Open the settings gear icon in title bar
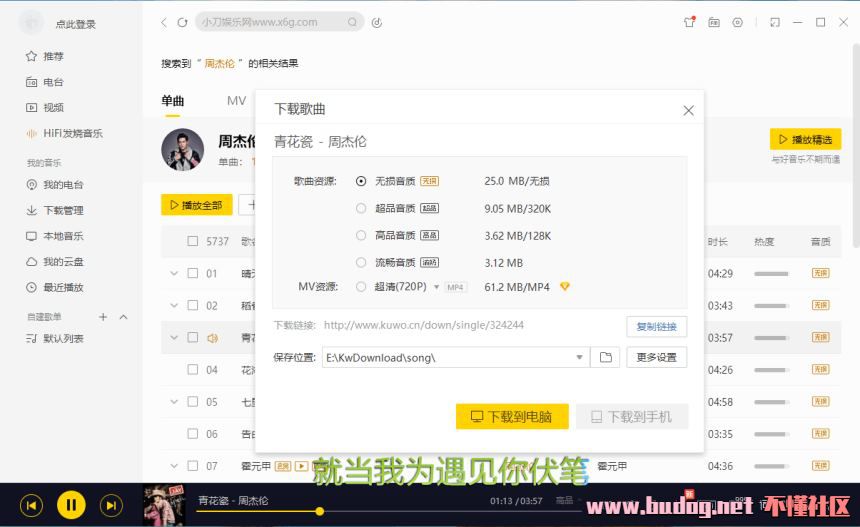 click(738, 22)
